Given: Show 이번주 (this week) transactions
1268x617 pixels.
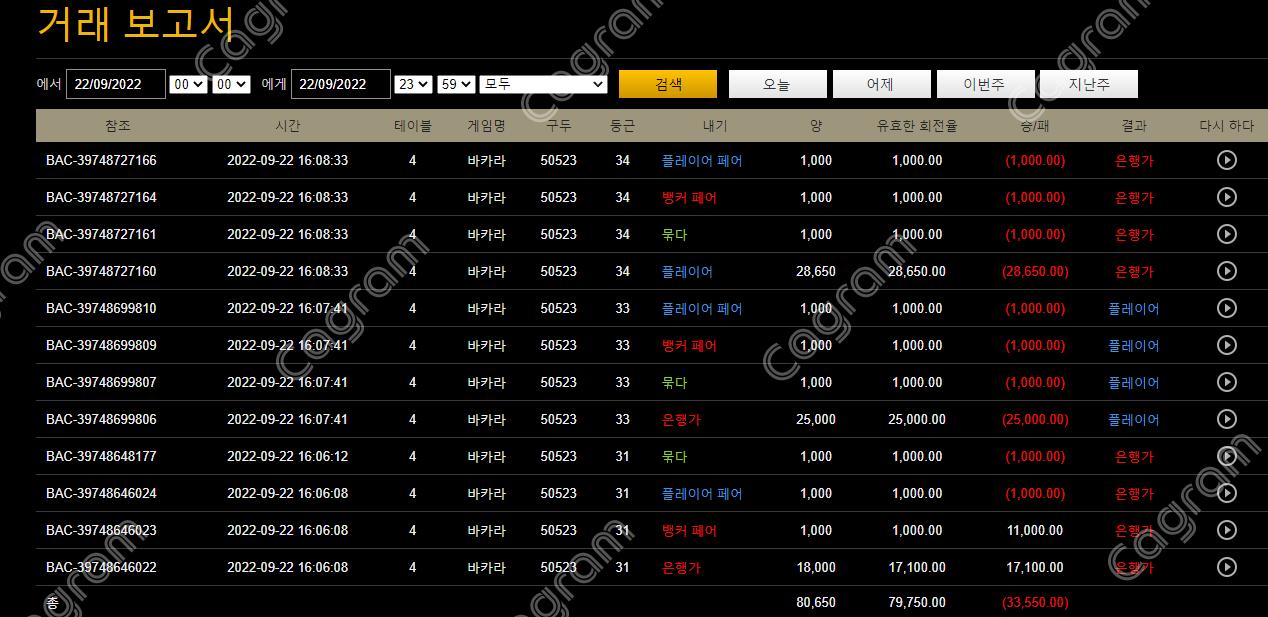Looking at the screenshot, I should pyautogui.click(x=985, y=84).
